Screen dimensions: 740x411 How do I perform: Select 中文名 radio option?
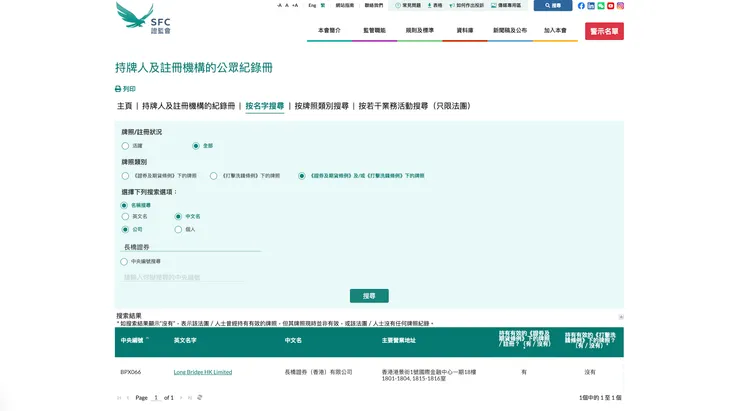(178, 217)
